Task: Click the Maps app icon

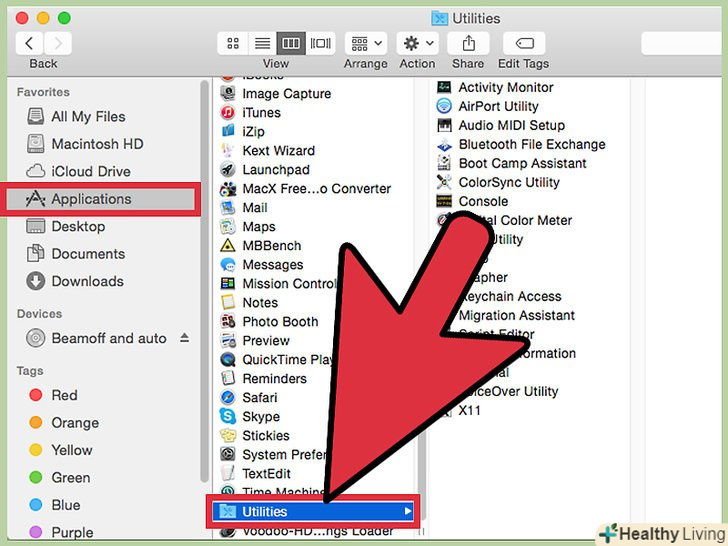Action: pos(228,227)
